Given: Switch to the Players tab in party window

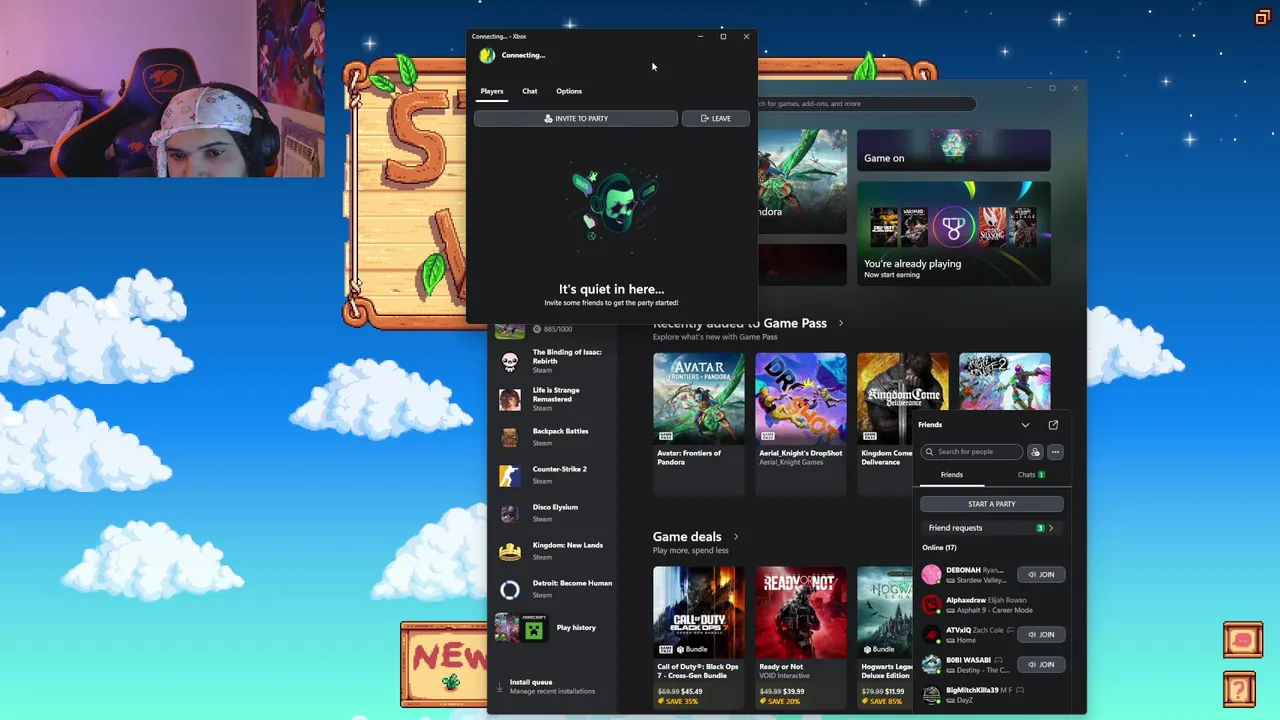Looking at the screenshot, I should [x=492, y=91].
